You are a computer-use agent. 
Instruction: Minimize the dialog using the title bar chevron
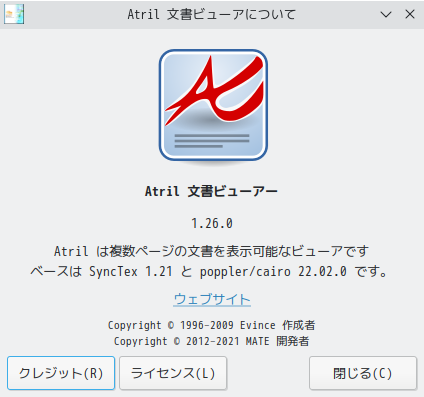[386, 14]
